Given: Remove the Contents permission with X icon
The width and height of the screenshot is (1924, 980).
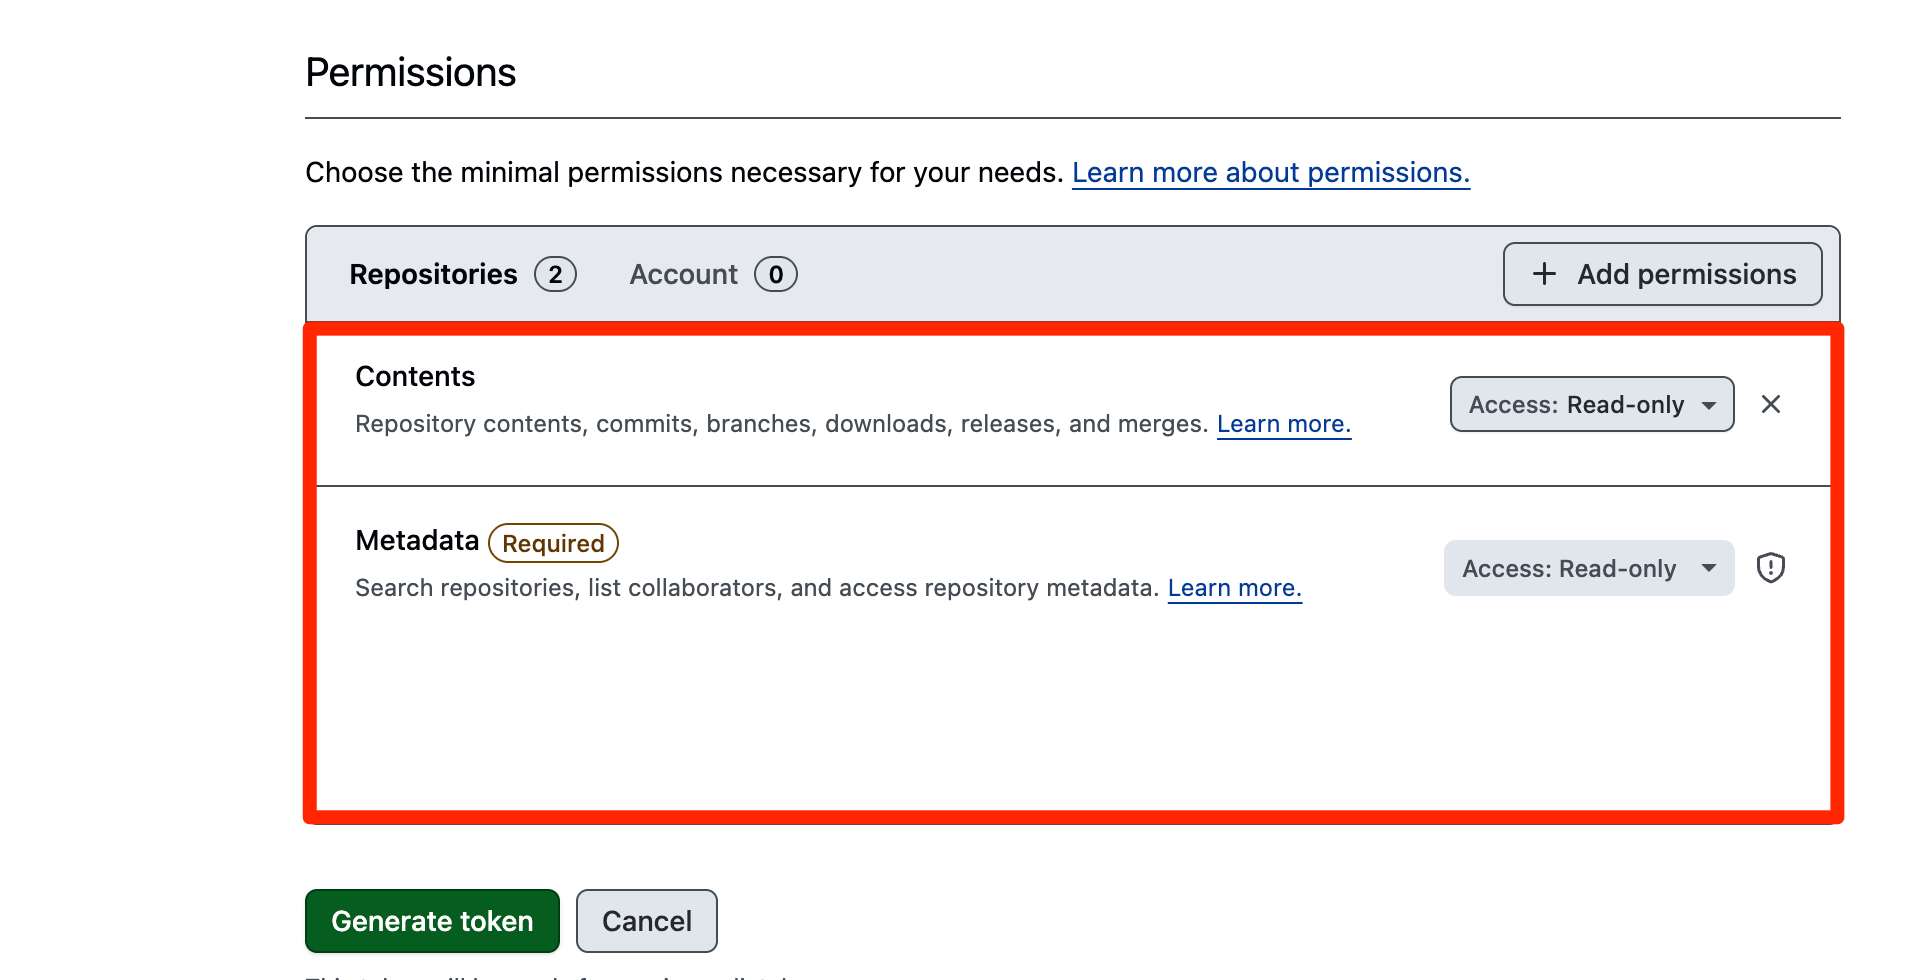Looking at the screenshot, I should click(1770, 404).
